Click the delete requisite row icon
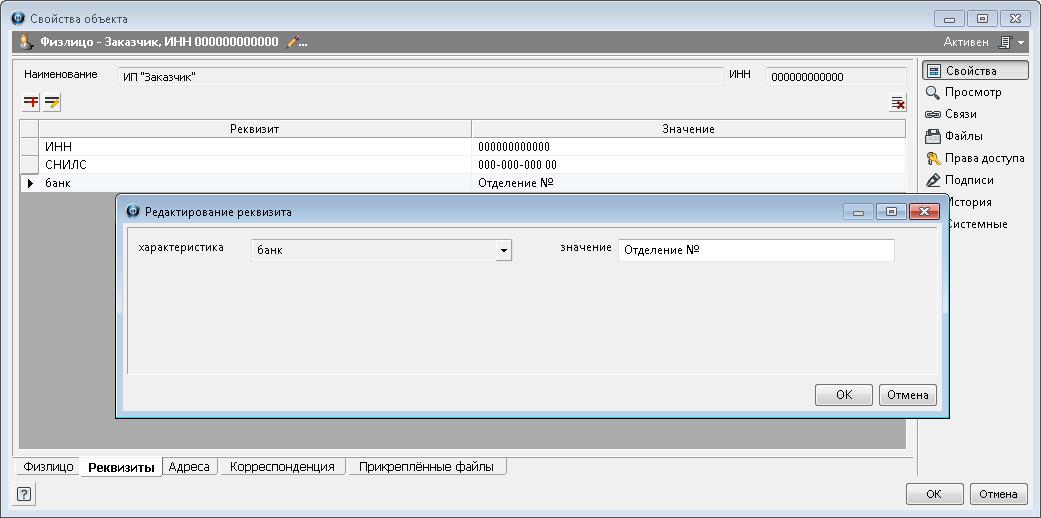1041x518 pixels. click(897, 103)
